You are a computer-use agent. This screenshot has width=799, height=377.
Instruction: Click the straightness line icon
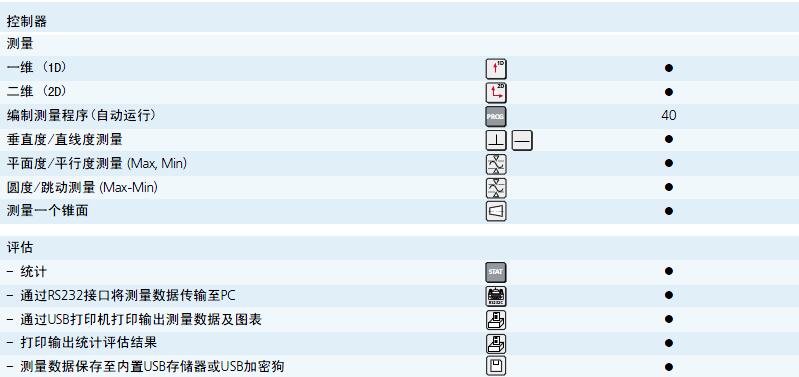[x=522, y=140]
